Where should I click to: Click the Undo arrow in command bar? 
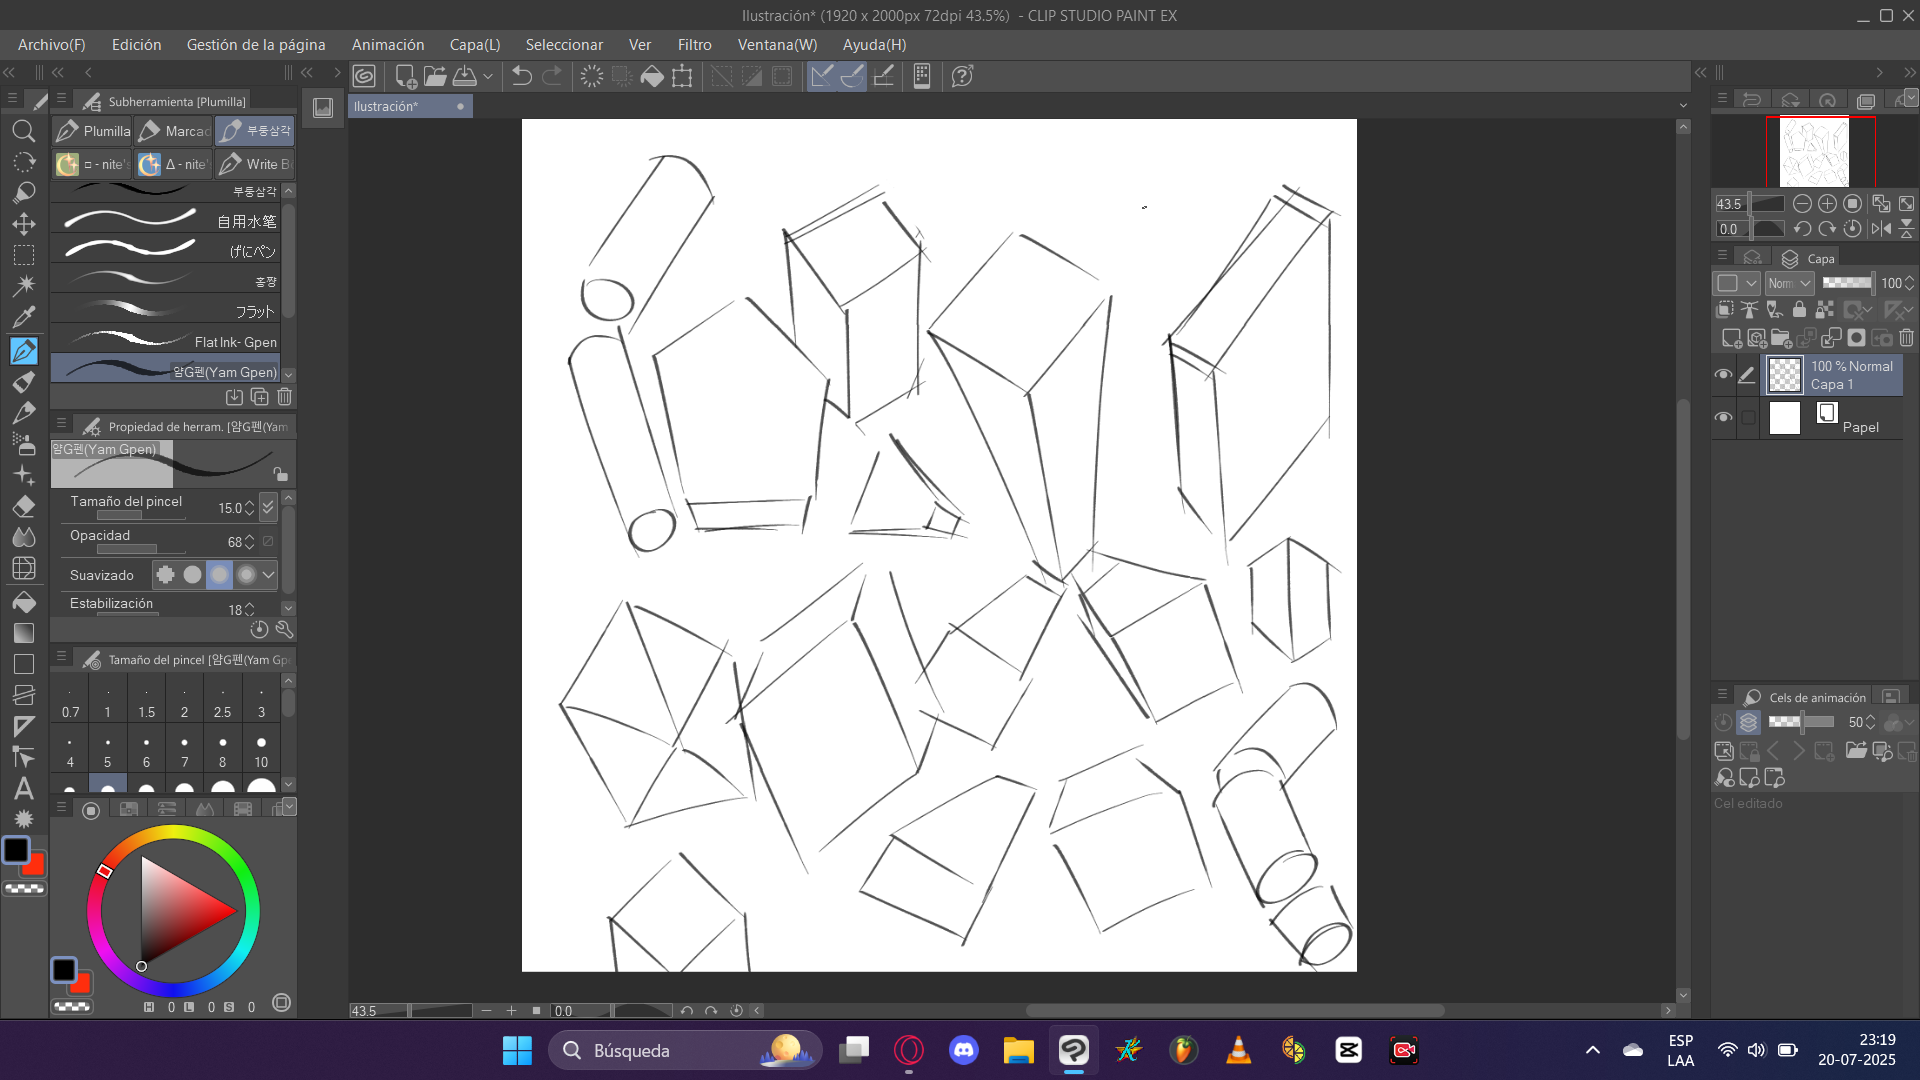click(x=521, y=76)
